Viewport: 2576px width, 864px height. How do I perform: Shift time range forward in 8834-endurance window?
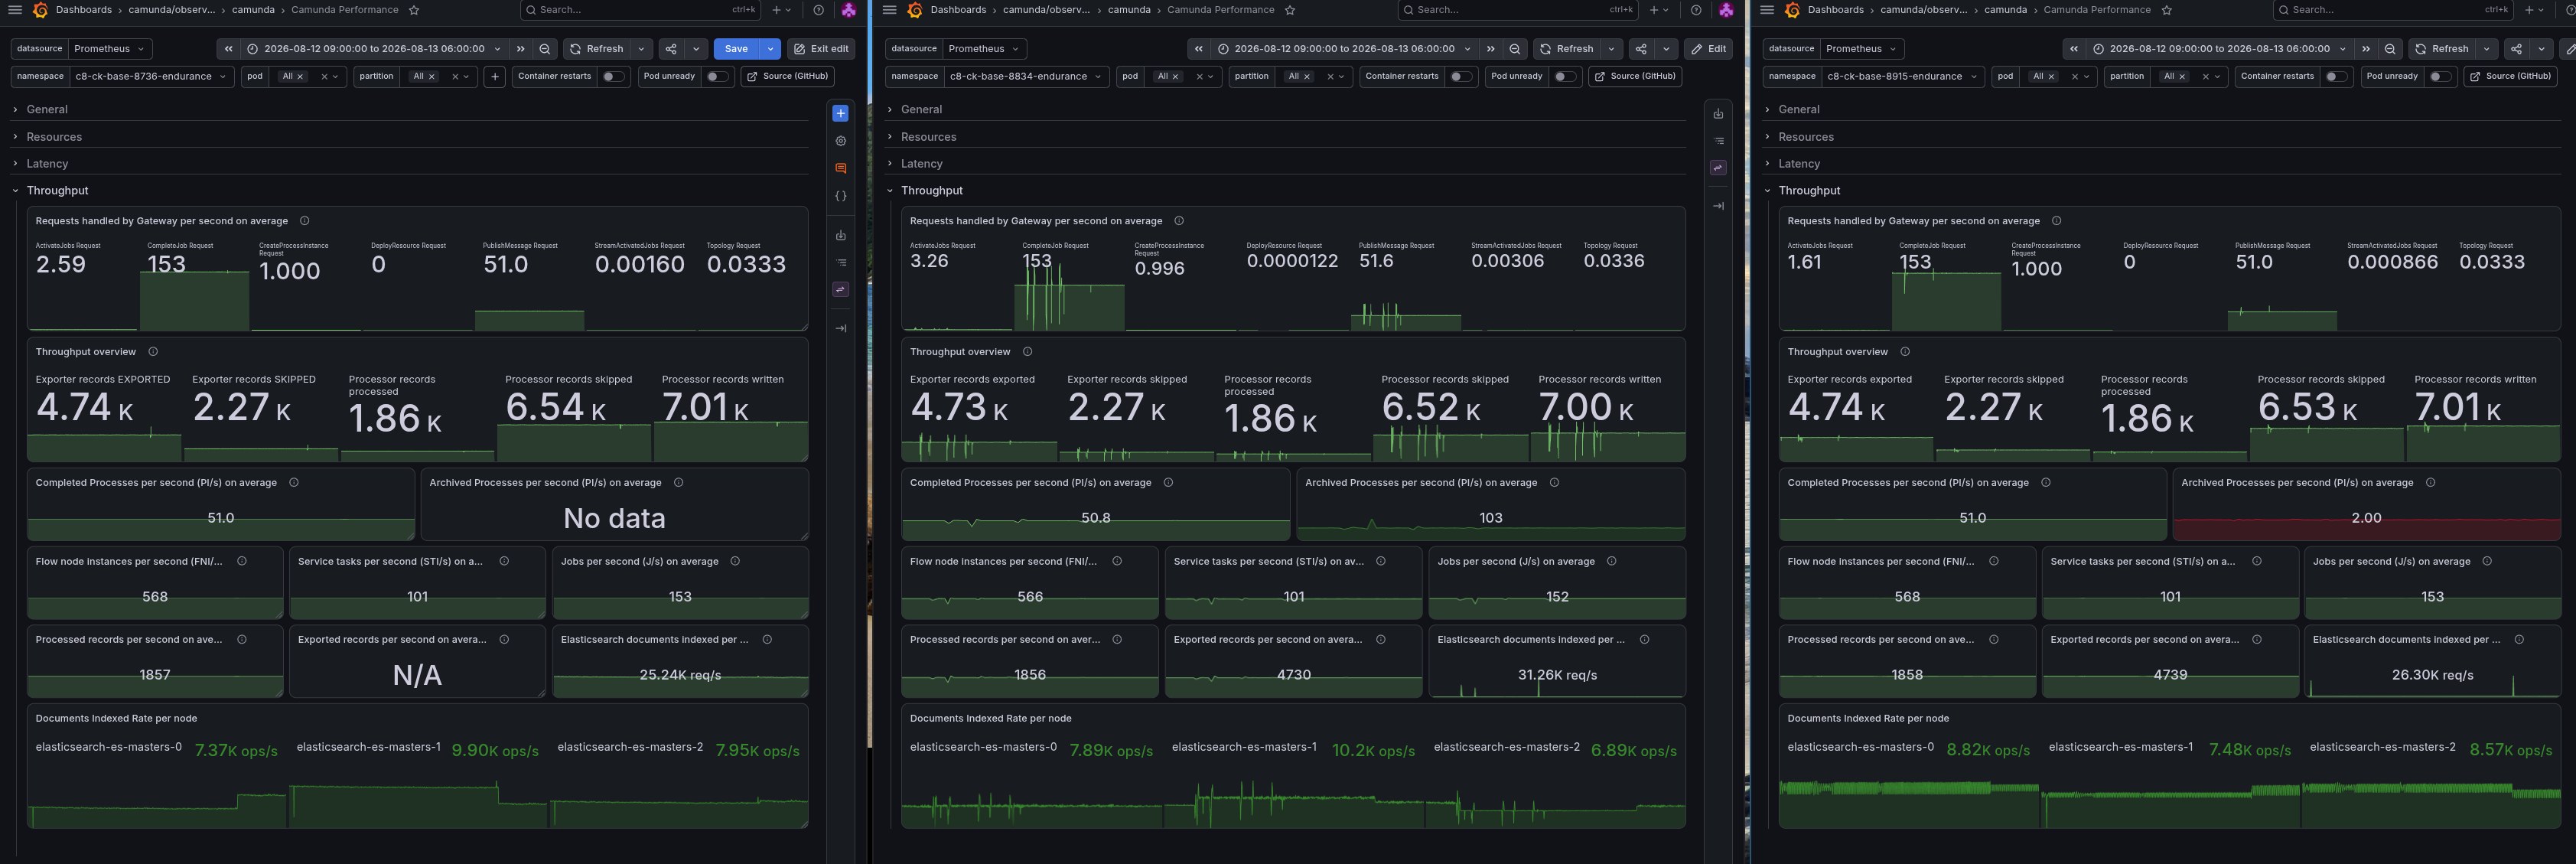[x=1491, y=49]
